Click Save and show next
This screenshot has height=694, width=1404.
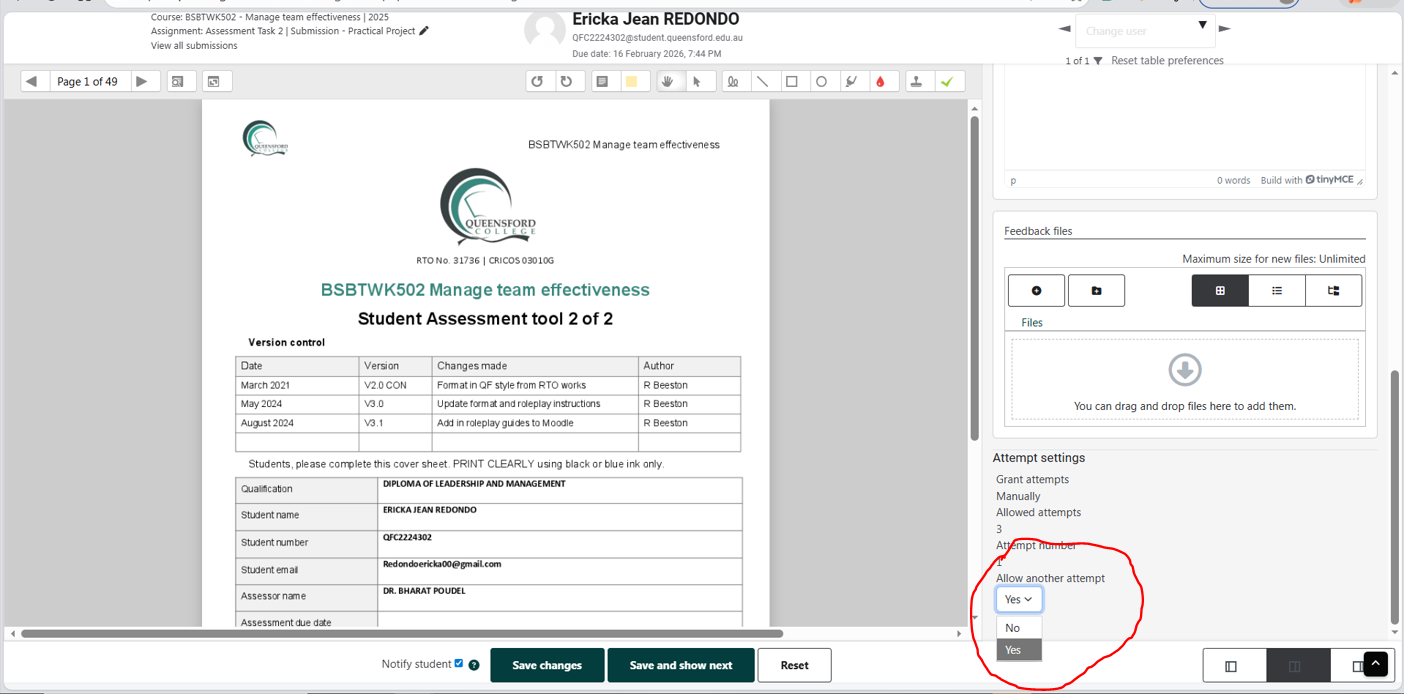click(x=680, y=666)
